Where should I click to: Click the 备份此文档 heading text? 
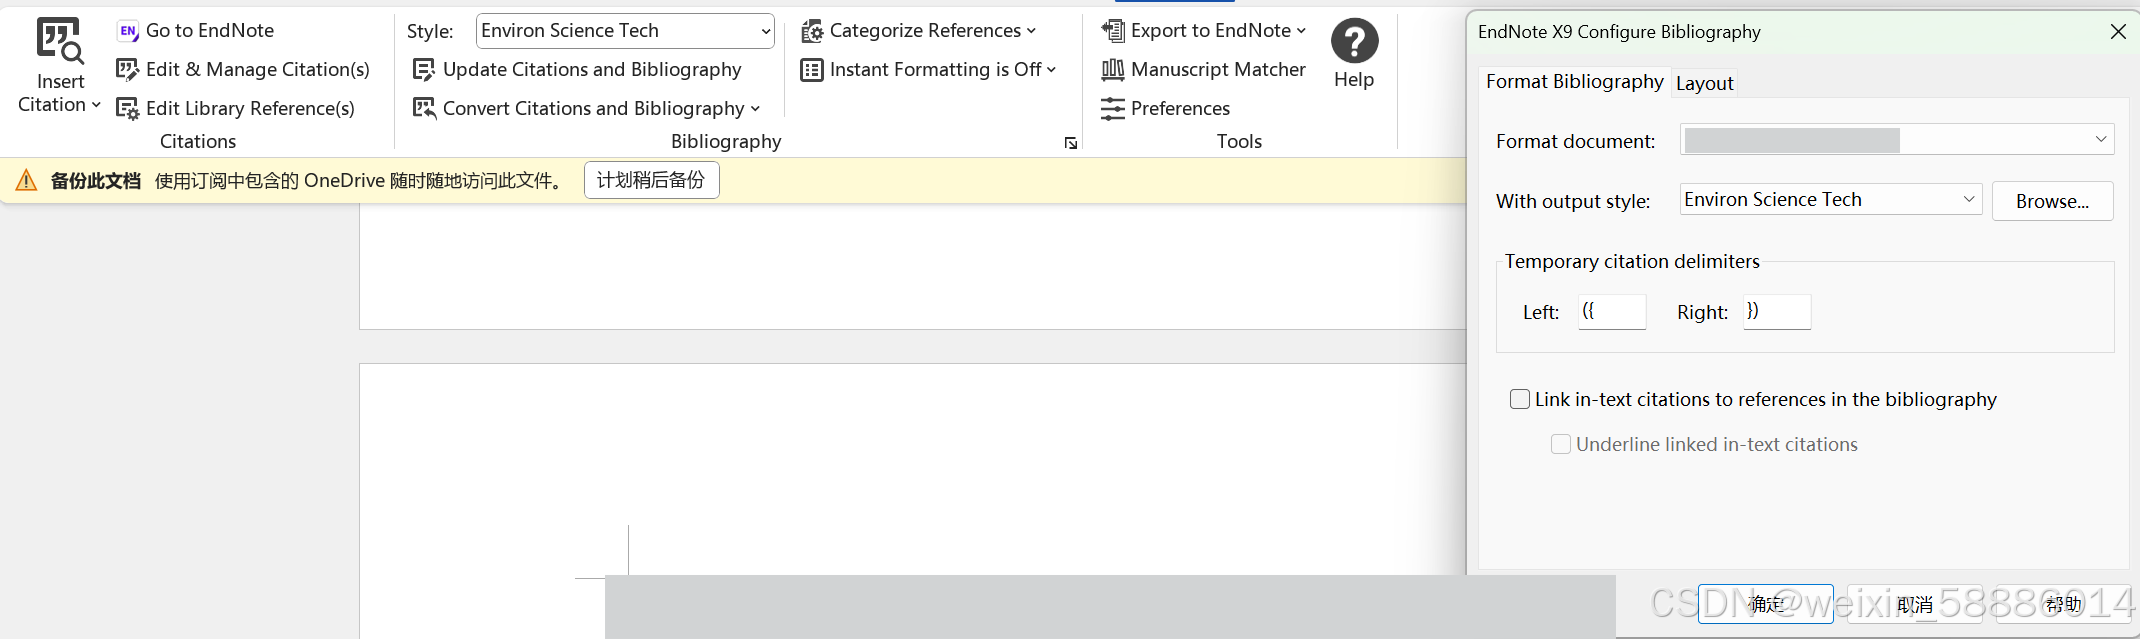point(96,181)
